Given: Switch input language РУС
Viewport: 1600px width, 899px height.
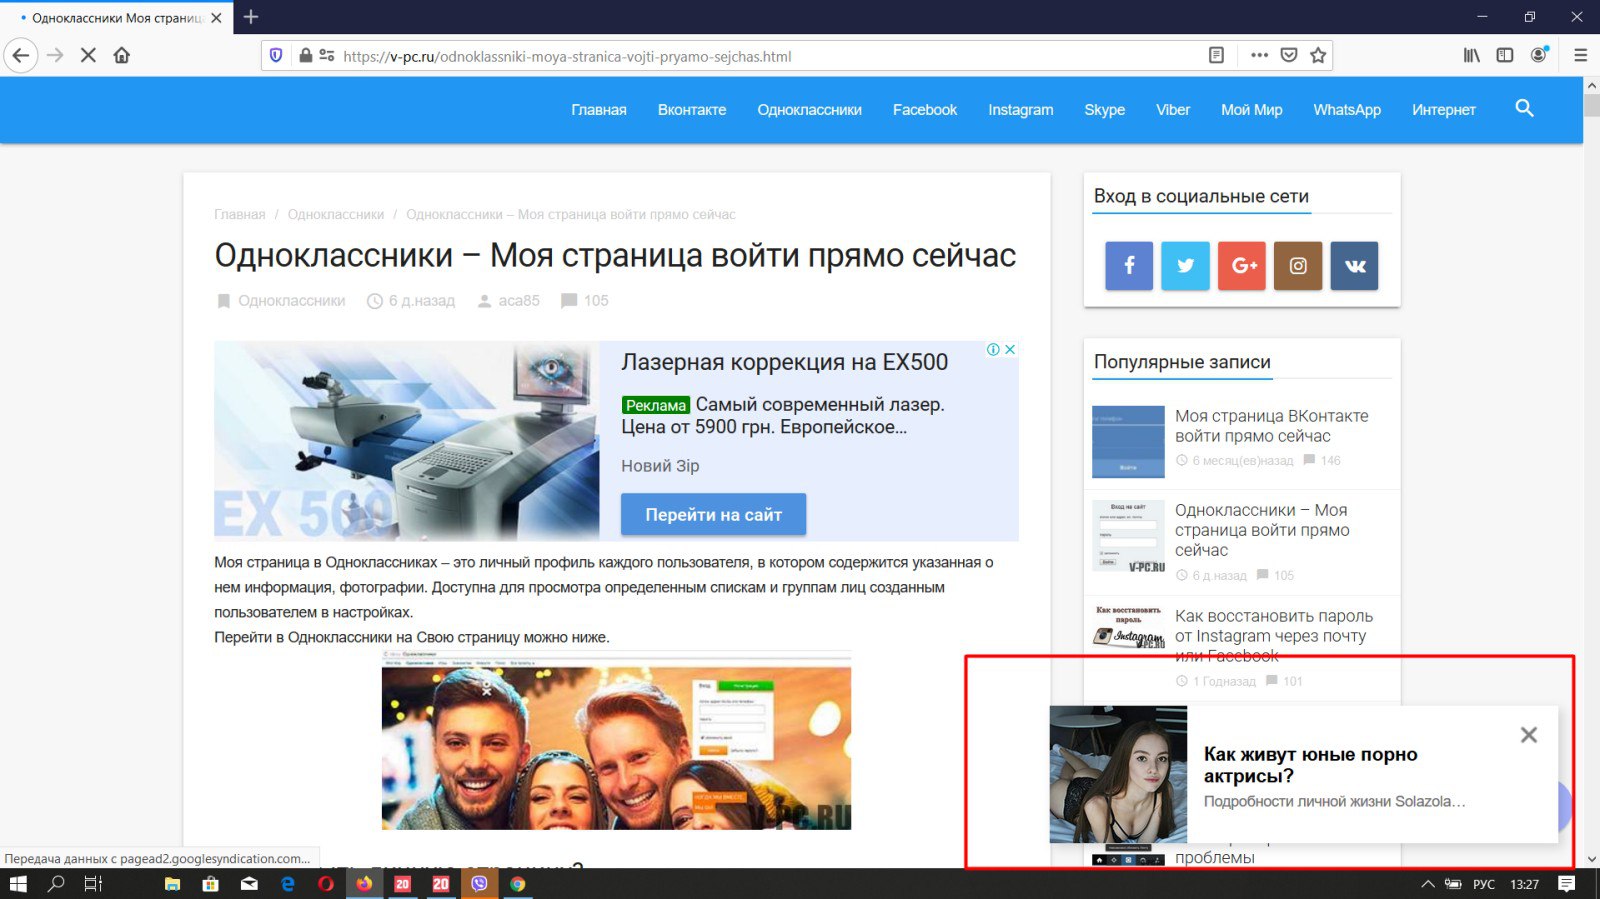Looking at the screenshot, I should point(1484,884).
